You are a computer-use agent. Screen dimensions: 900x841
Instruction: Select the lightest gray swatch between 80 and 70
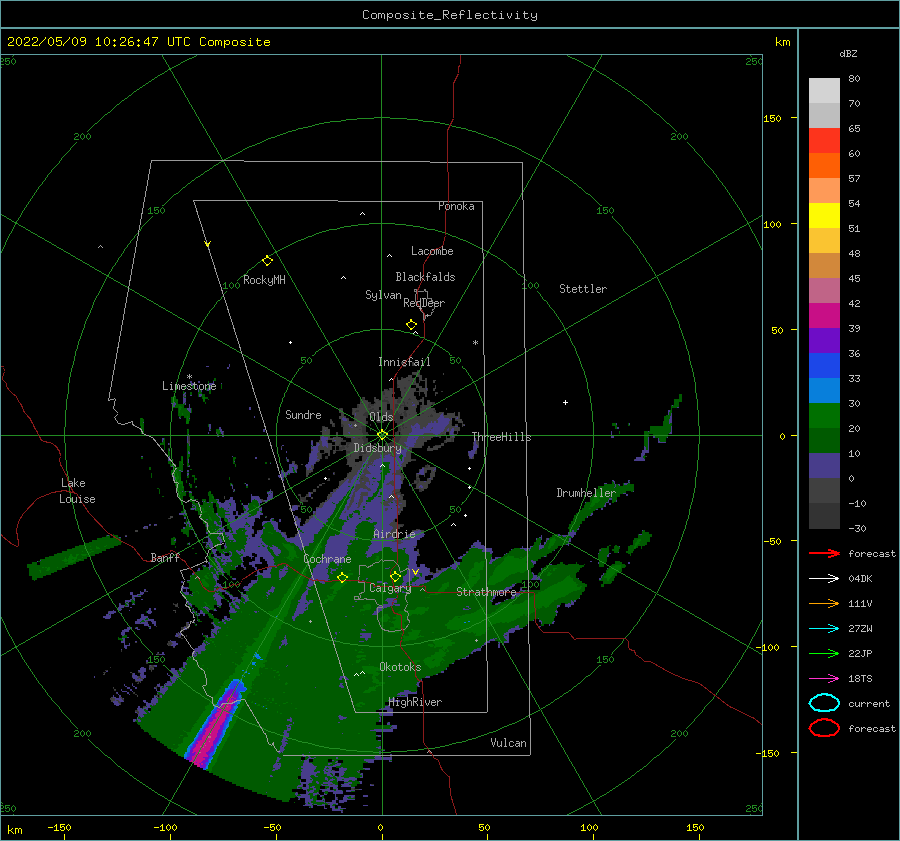pyautogui.click(x=824, y=91)
